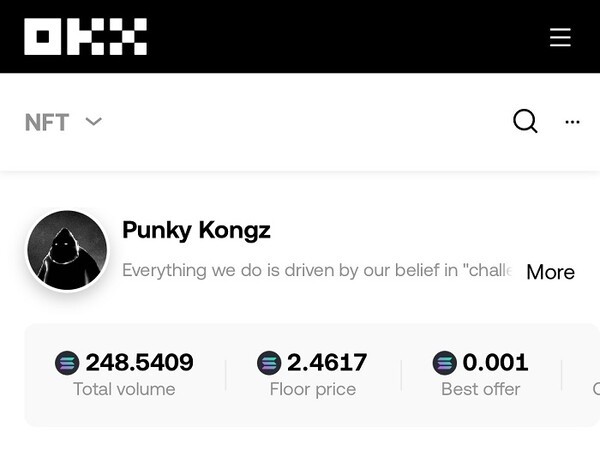This screenshot has height=451, width=600.
Task: Open the hamburger menu
Action: [x=560, y=37]
